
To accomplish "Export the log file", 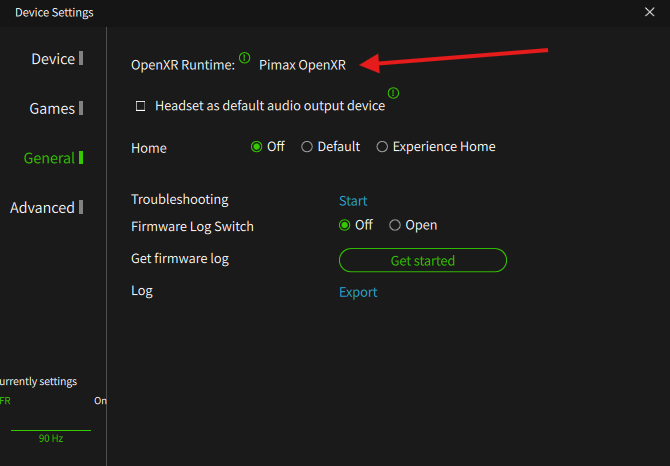I will click(x=358, y=293).
